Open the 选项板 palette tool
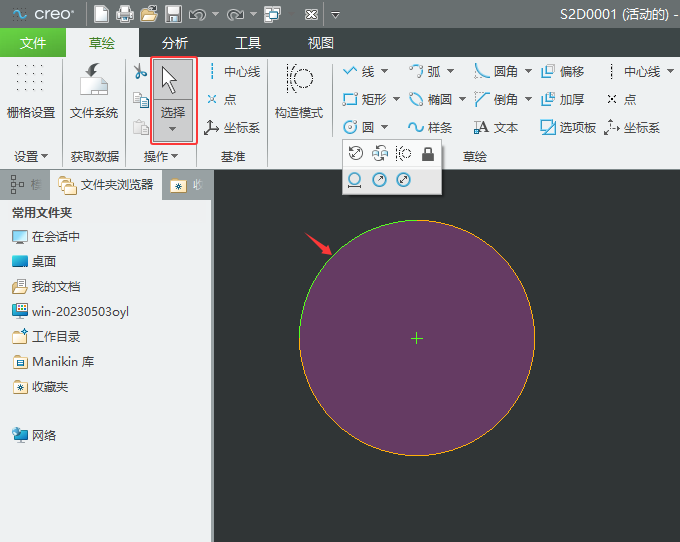 click(569, 127)
